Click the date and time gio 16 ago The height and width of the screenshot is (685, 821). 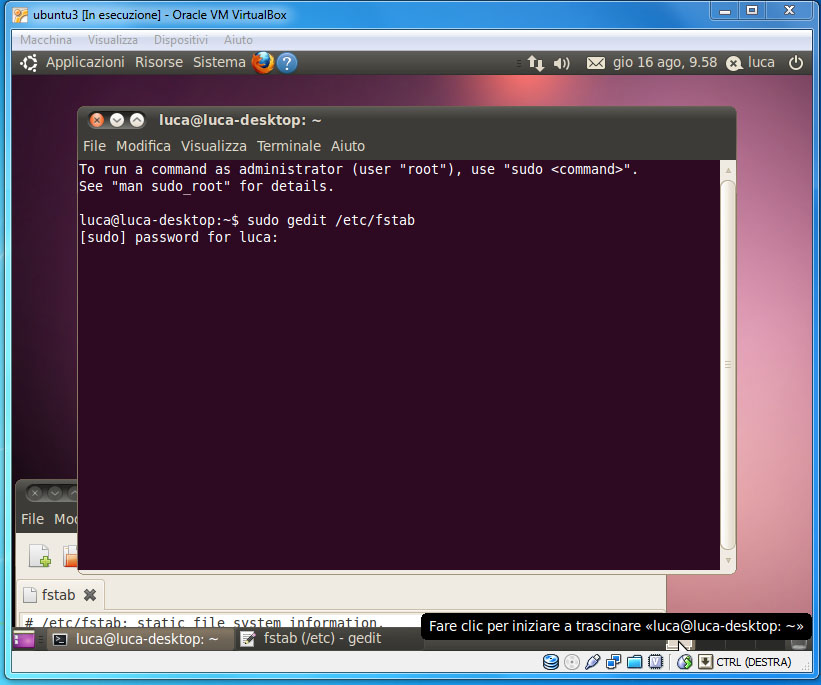pos(665,62)
